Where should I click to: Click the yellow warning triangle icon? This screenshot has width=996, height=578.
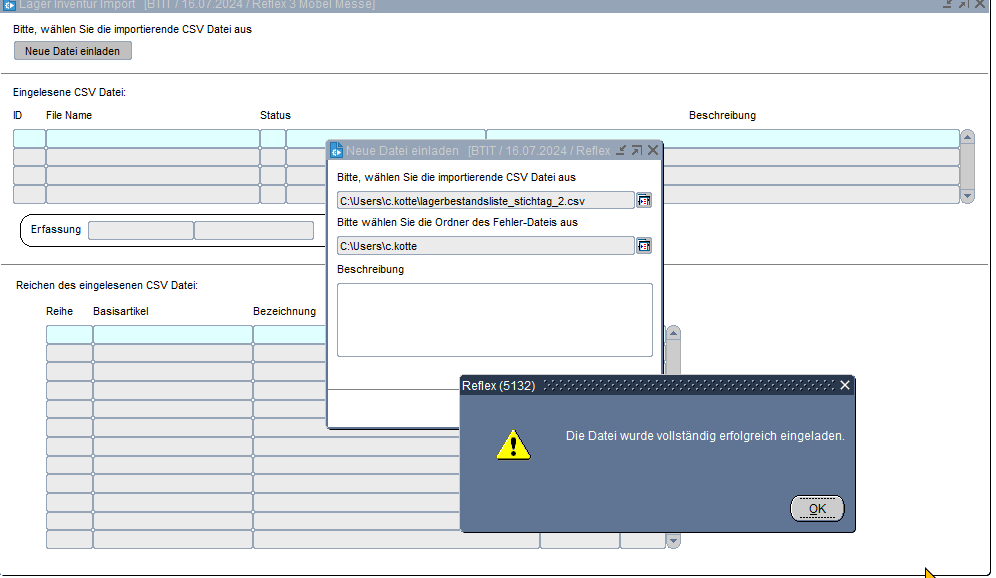(x=513, y=445)
